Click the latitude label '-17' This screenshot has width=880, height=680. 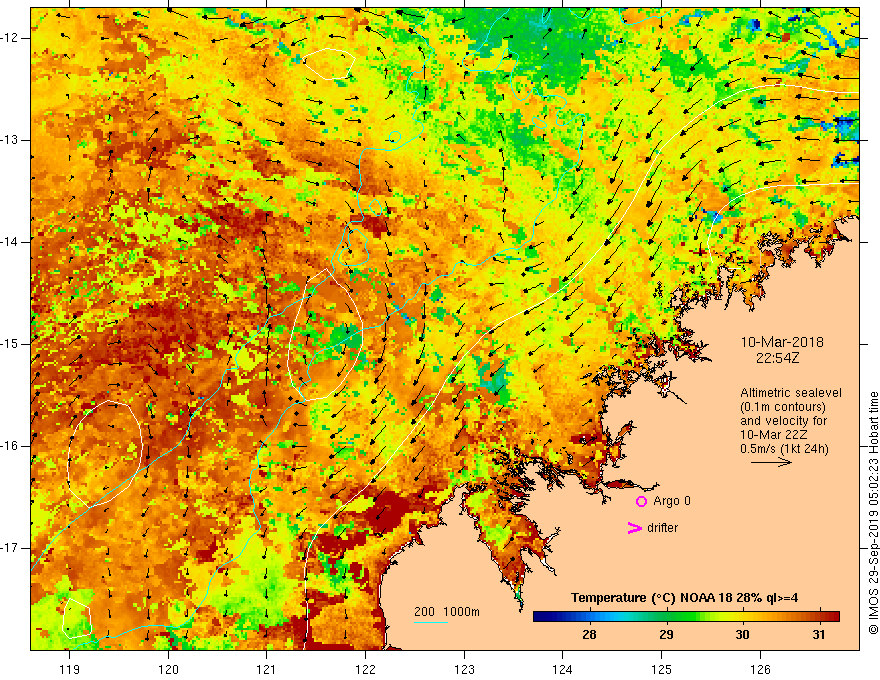10,548
